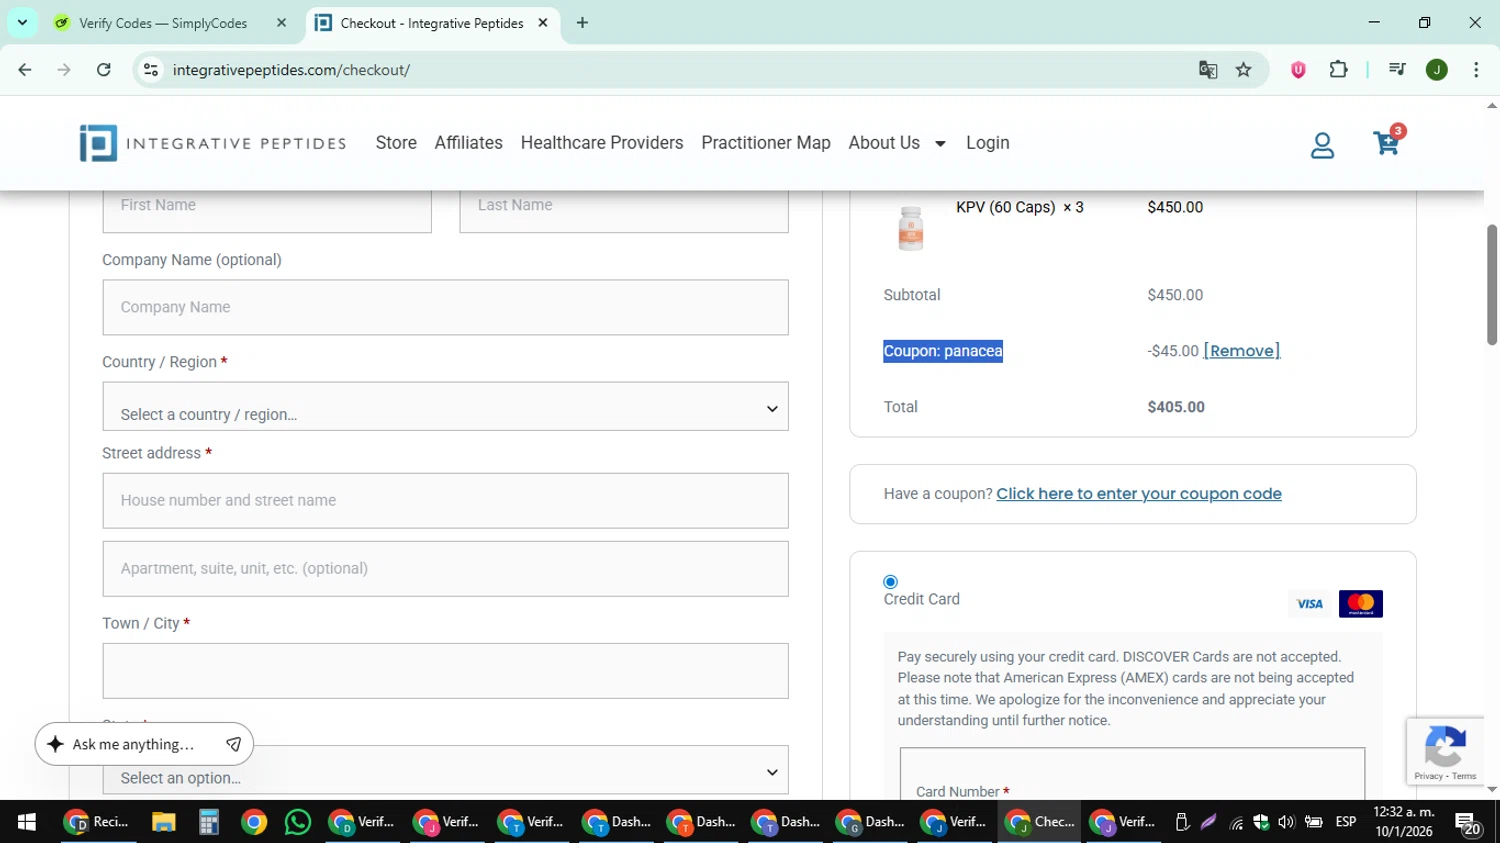This screenshot has height=843, width=1500.
Task: Click here to enter your coupon code
Action: pyautogui.click(x=1139, y=494)
